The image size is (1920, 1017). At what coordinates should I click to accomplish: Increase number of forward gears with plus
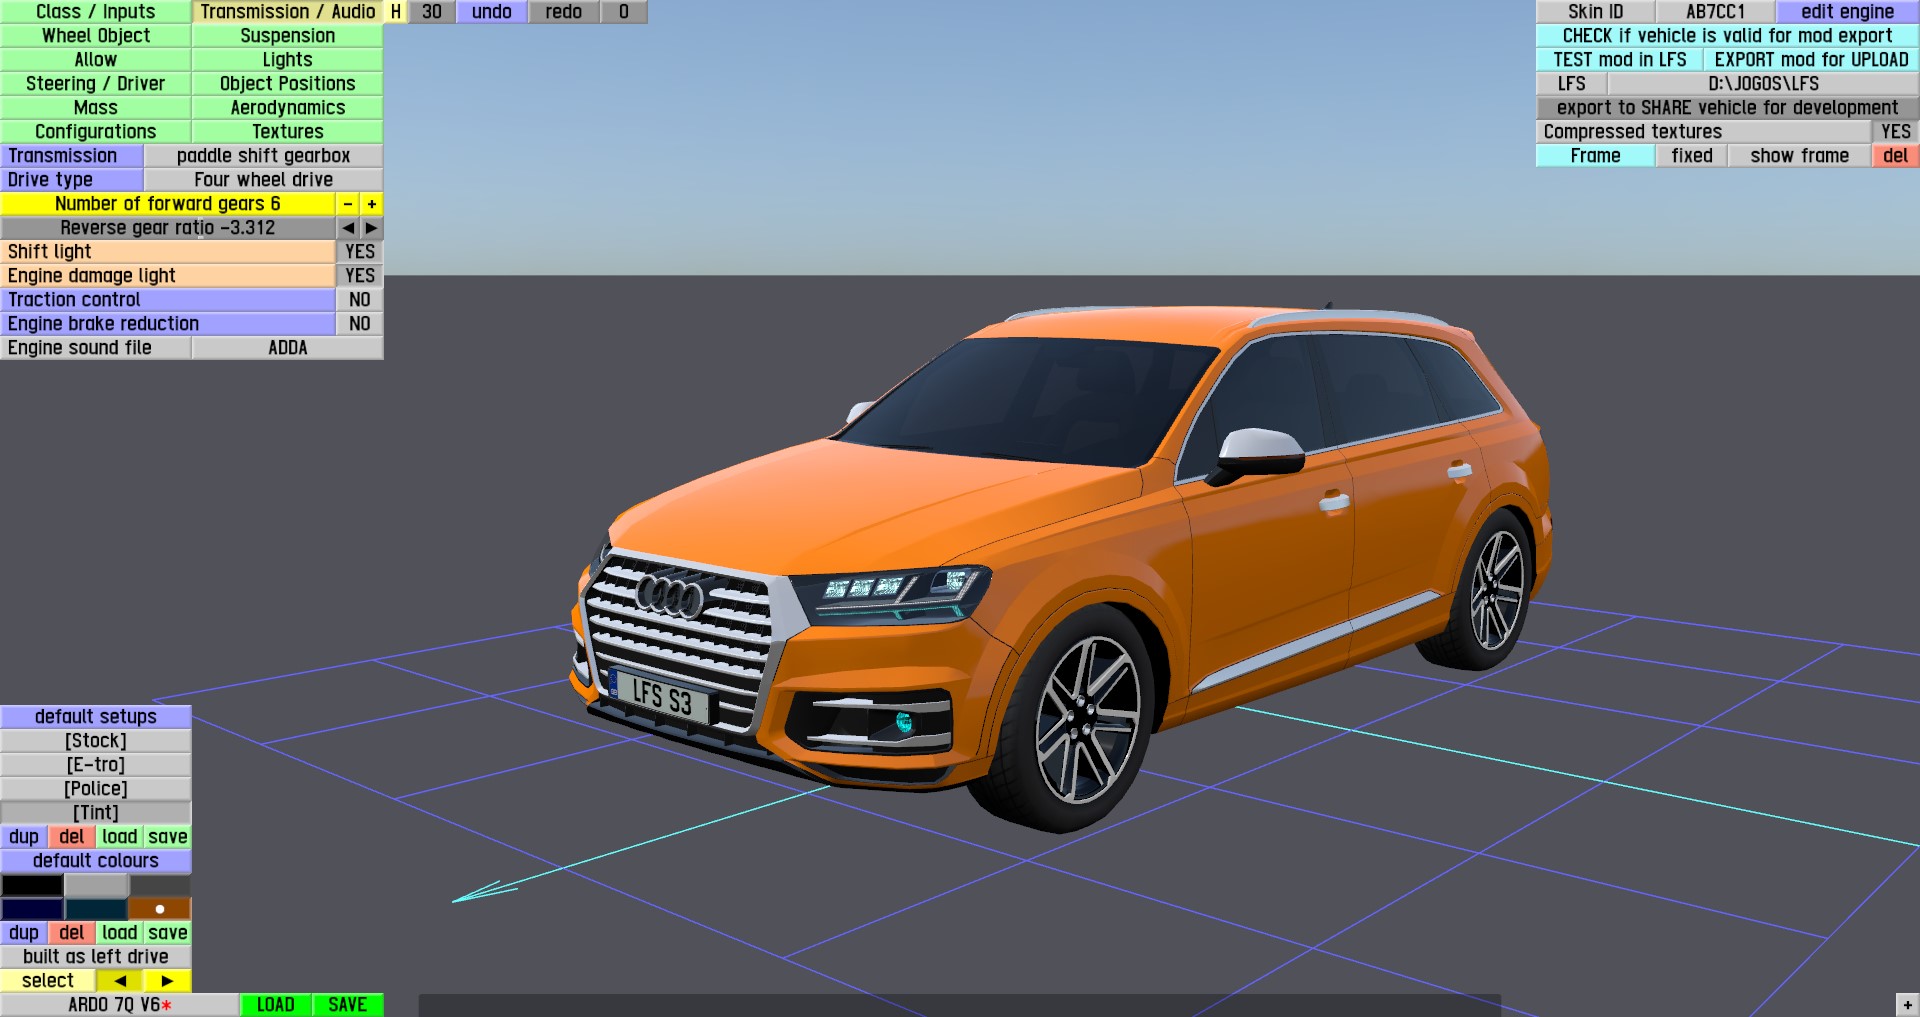click(x=372, y=204)
